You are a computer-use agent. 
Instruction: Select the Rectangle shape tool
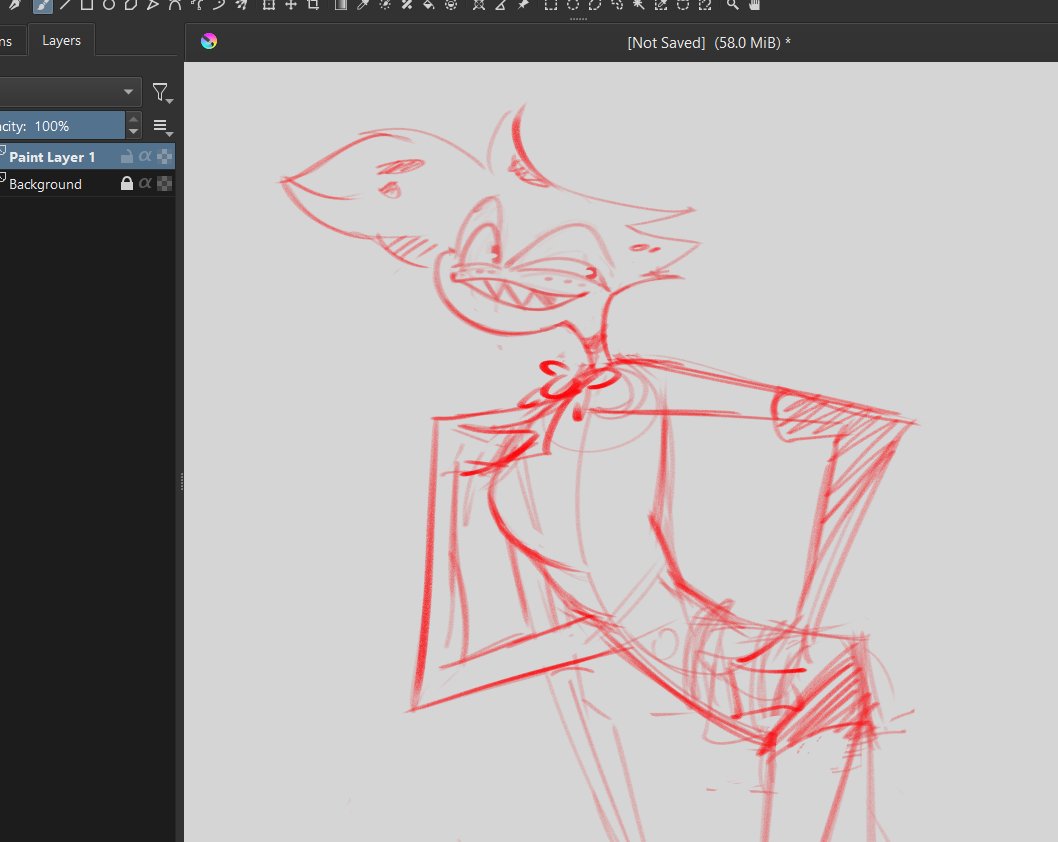(x=86, y=5)
